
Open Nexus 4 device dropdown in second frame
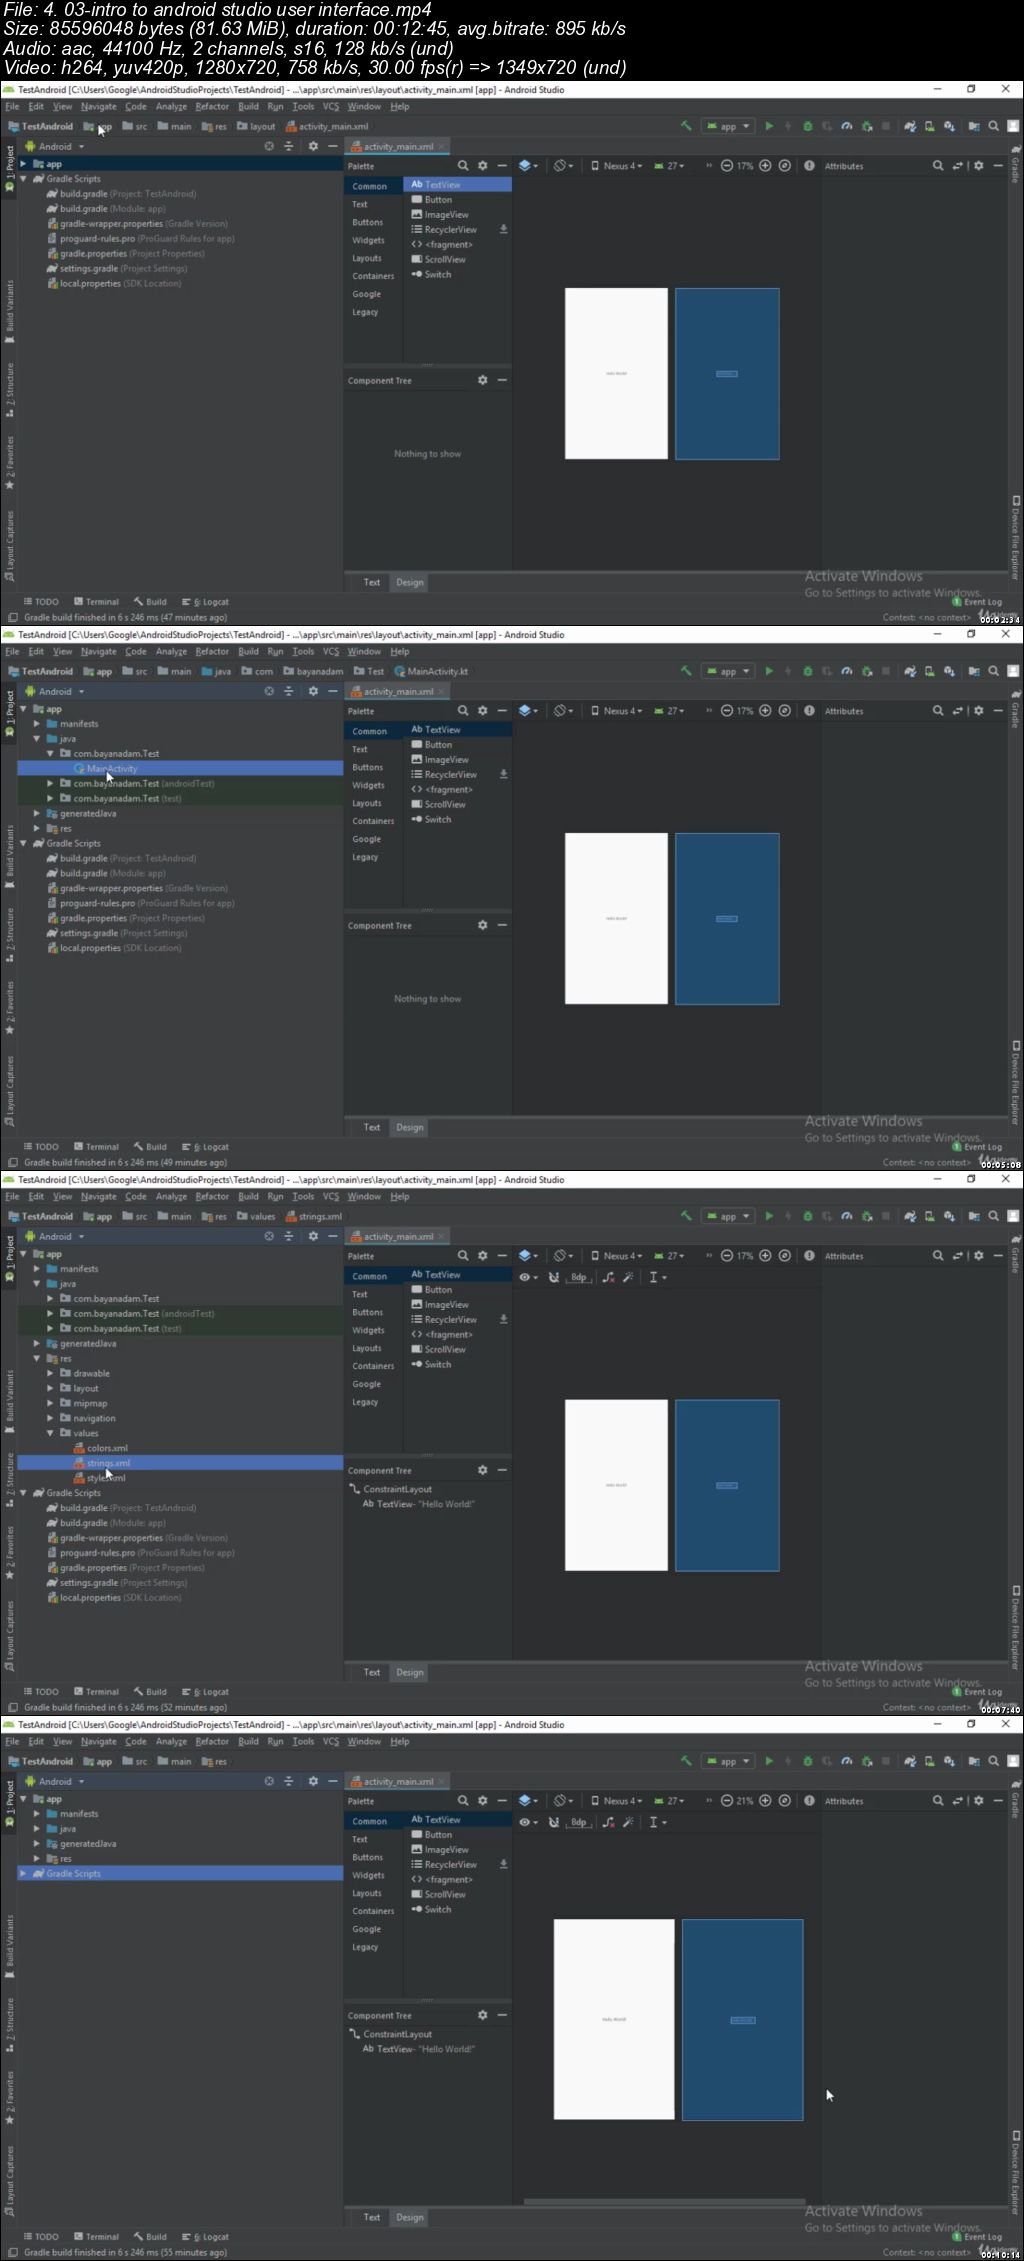(616, 711)
